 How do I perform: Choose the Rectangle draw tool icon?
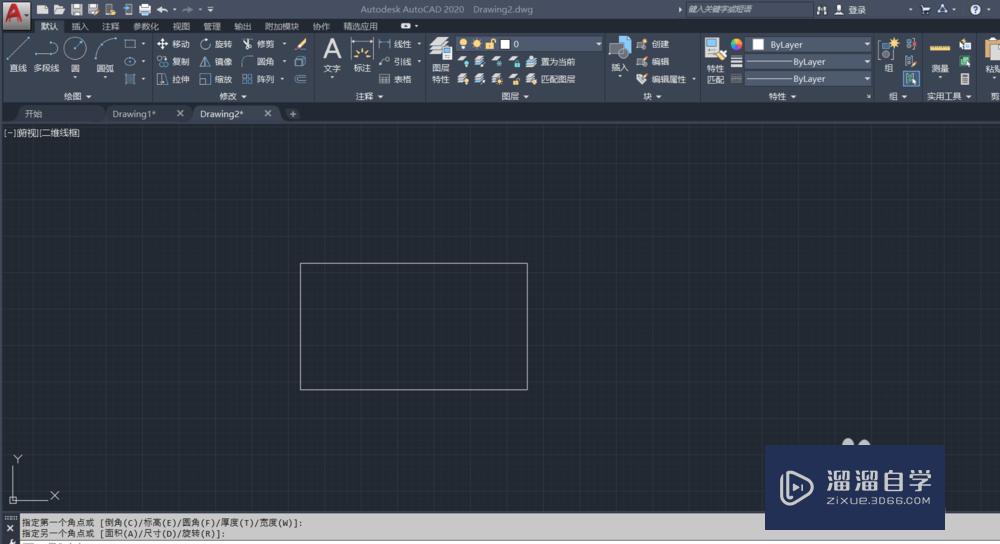click(130, 44)
